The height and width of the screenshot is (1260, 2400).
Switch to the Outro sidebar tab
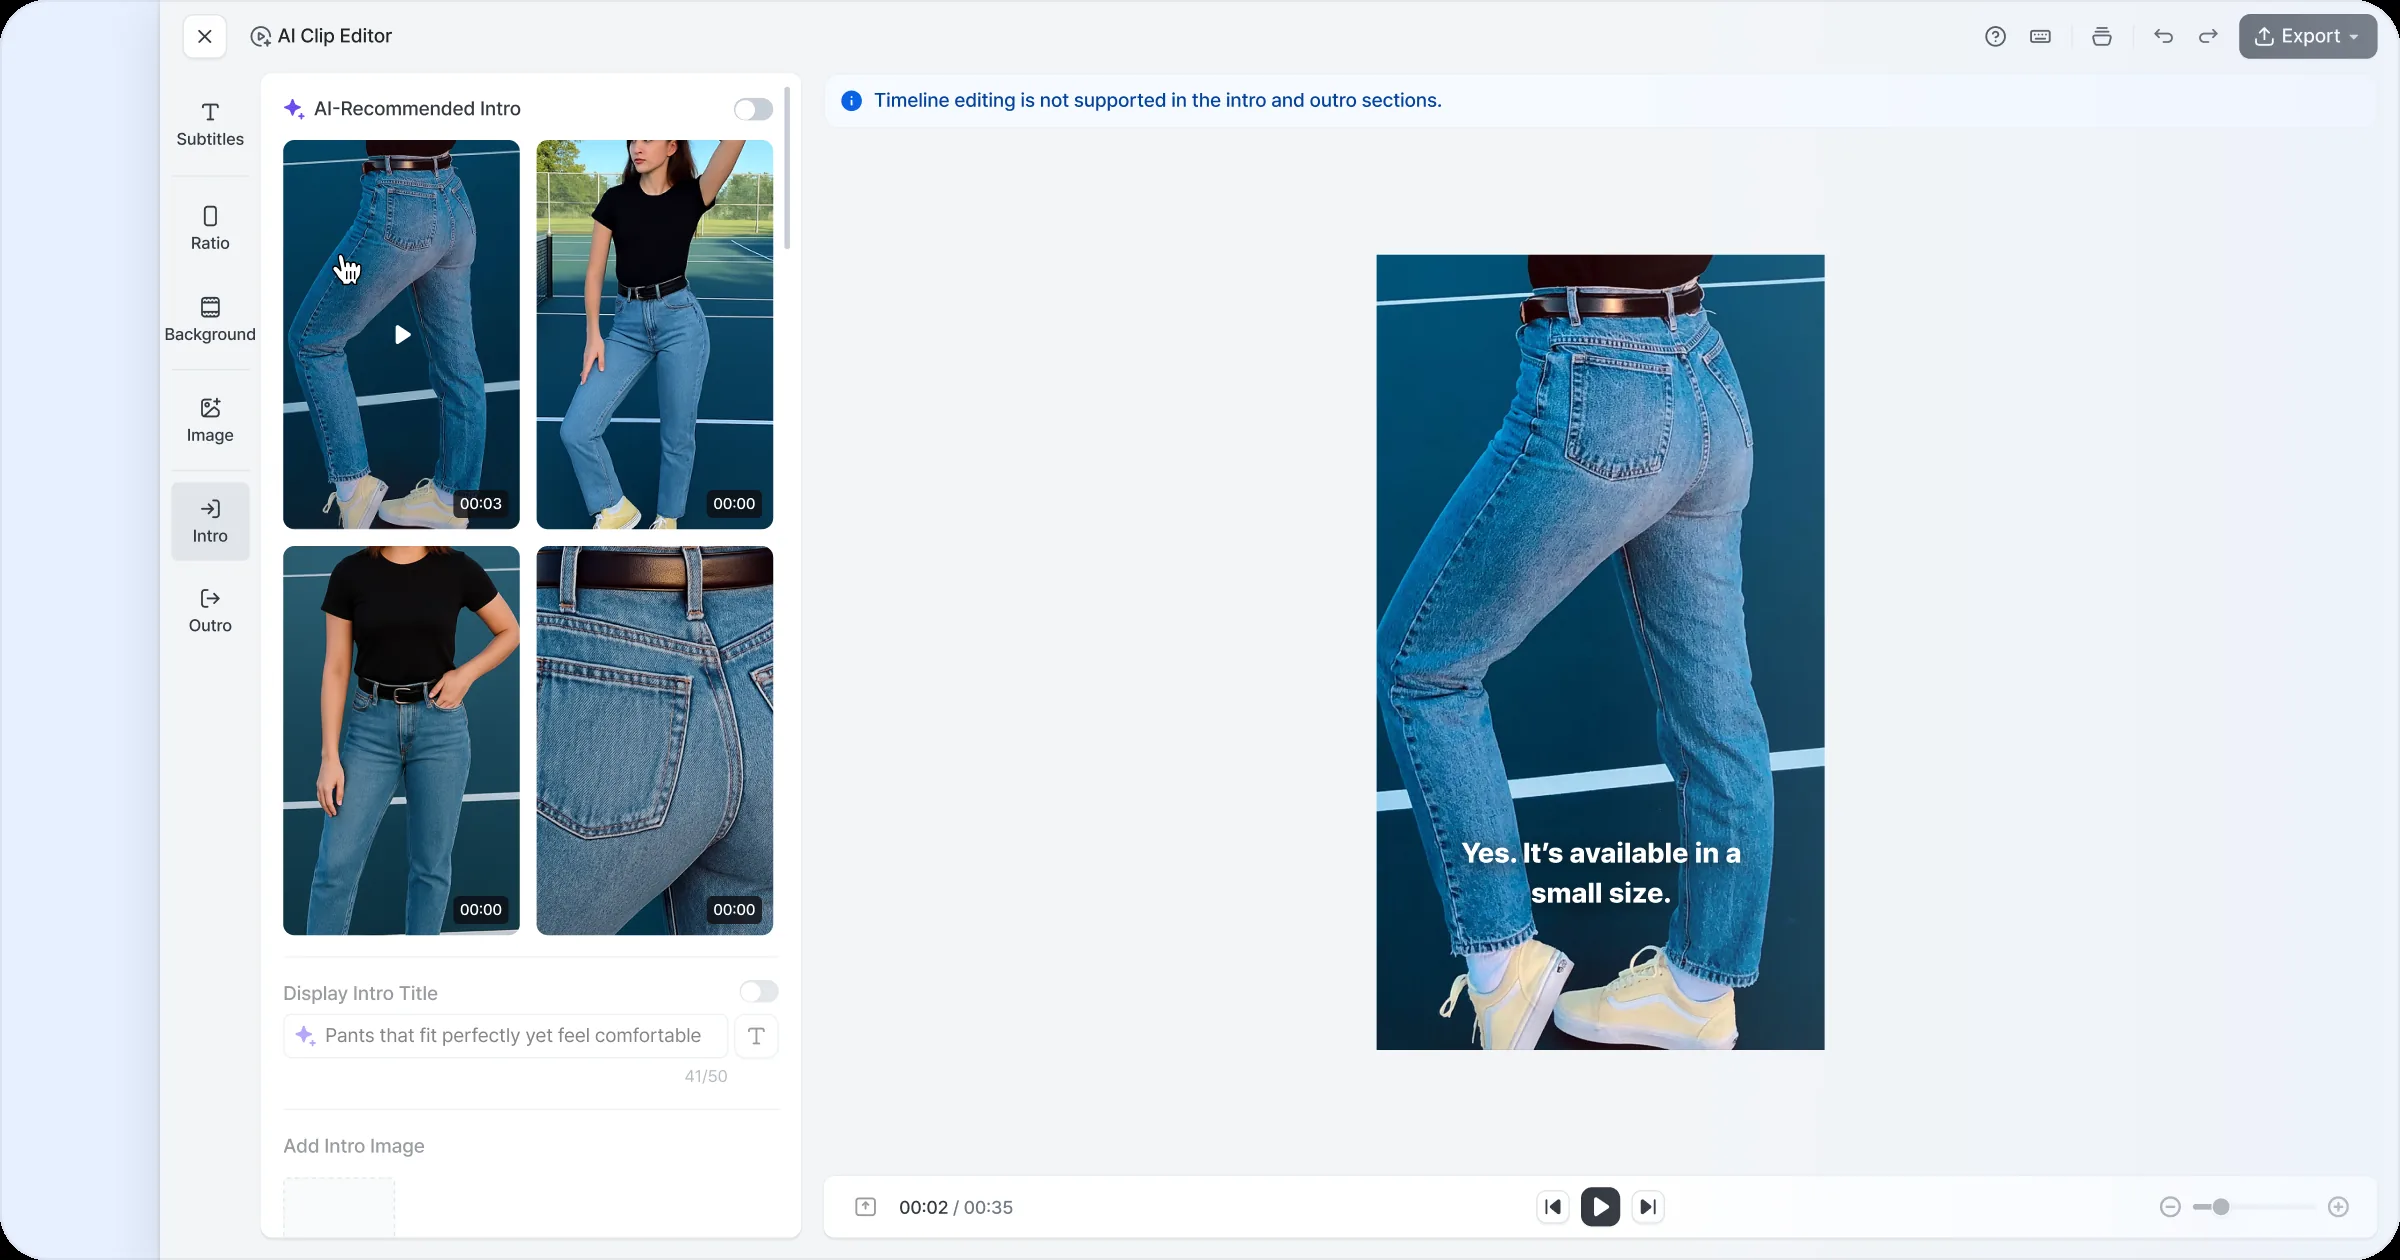[210, 611]
